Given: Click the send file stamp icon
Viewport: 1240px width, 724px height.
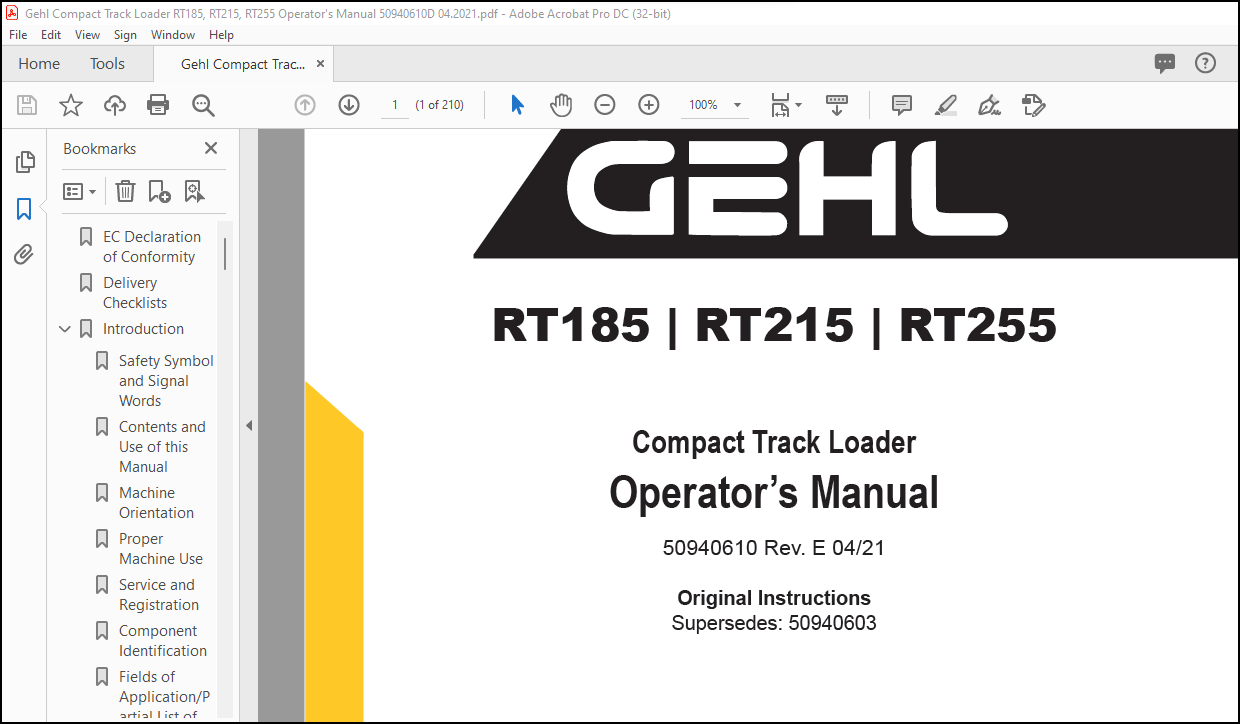Looking at the screenshot, I should (x=1034, y=105).
